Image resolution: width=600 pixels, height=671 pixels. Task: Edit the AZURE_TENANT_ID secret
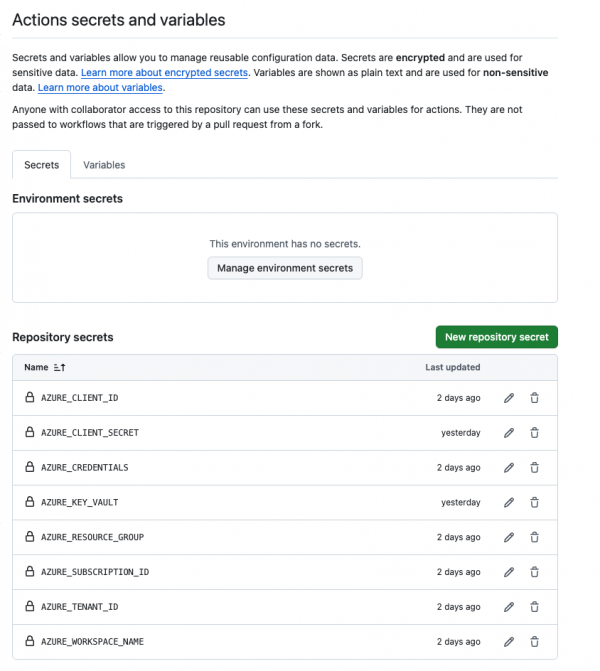(x=509, y=607)
